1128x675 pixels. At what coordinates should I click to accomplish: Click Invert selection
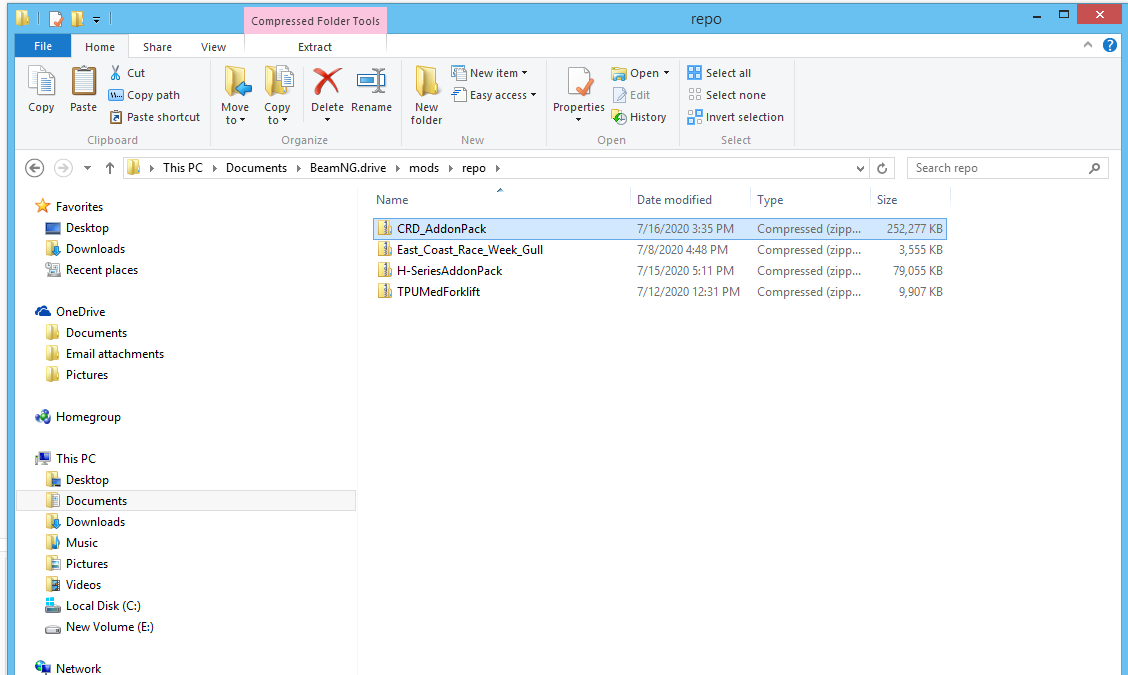736,117
